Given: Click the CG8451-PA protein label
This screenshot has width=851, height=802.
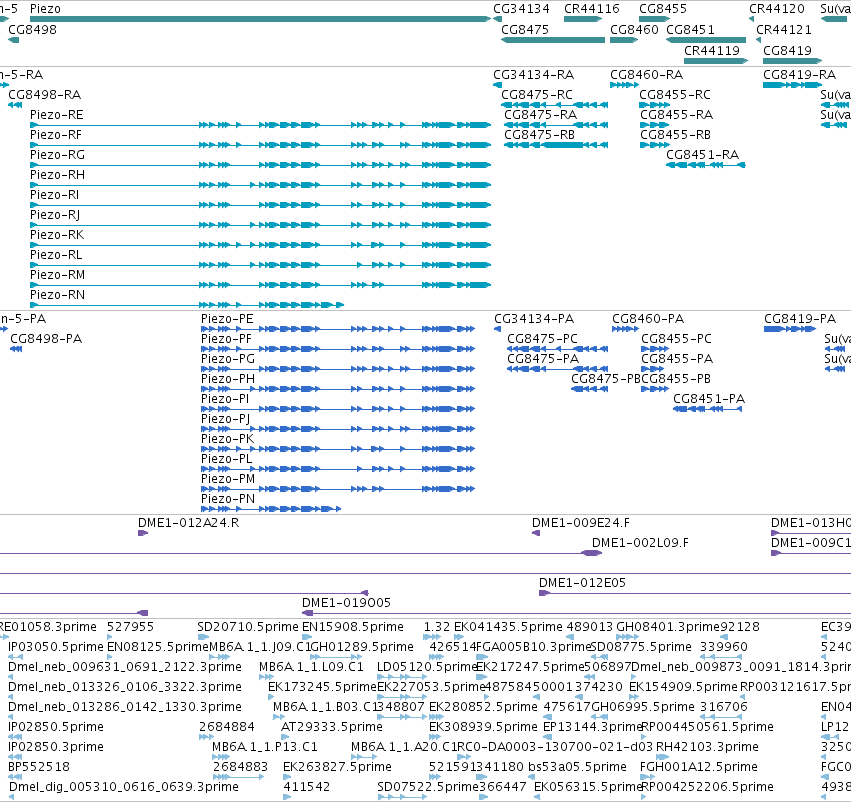Looking at the screenshot, I should click(x=709, y=399).
